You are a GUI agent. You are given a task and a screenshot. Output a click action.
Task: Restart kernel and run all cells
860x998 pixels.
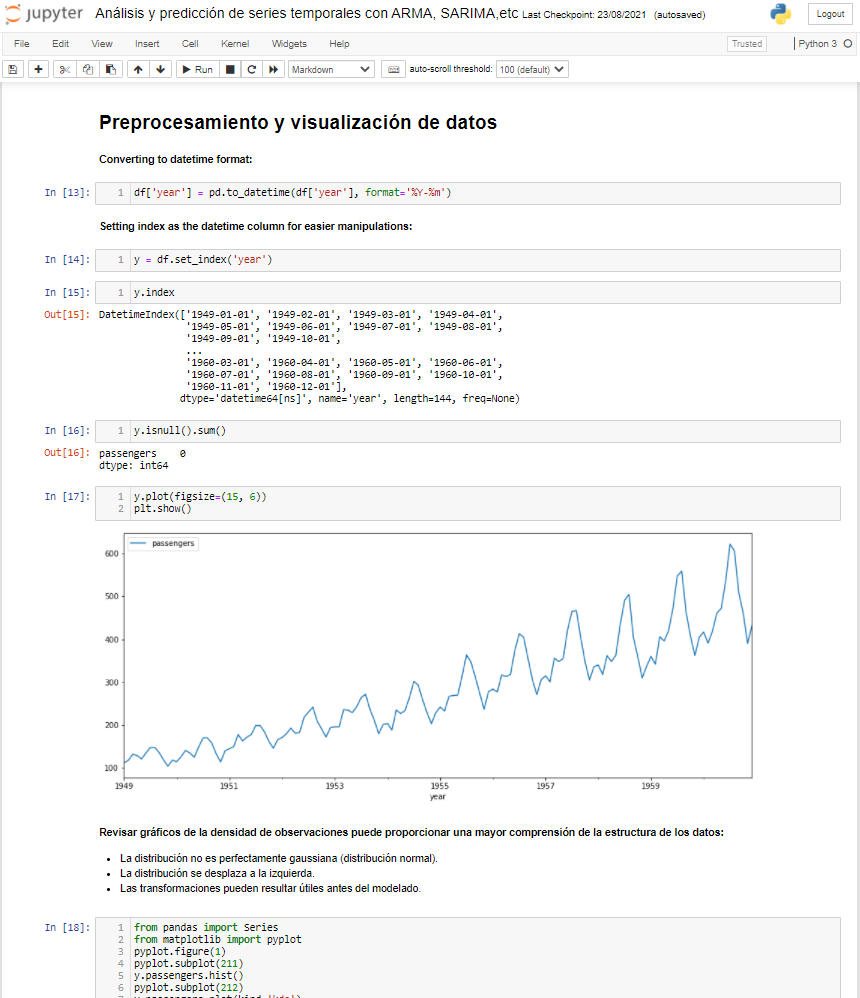274,69
